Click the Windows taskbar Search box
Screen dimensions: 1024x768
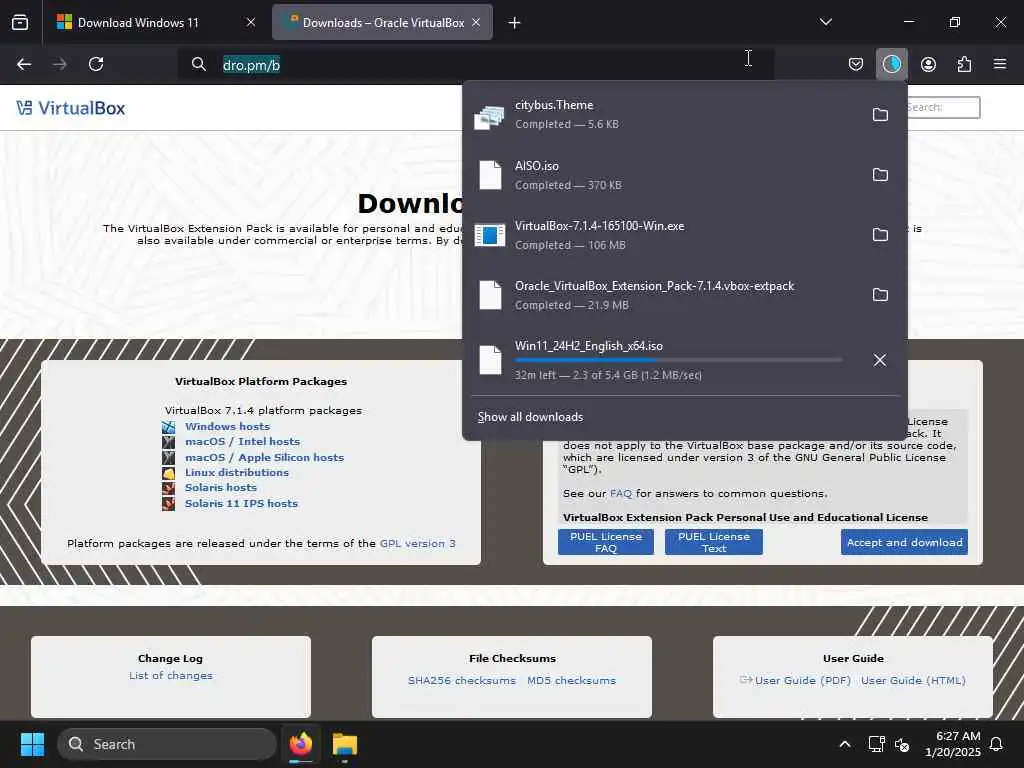coord(167,744)
